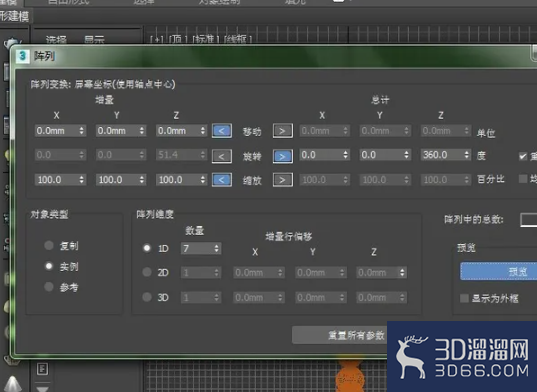Click the Scale totals right arrow button
This screenshot has height=392, width=537.
tap(283, 180)
